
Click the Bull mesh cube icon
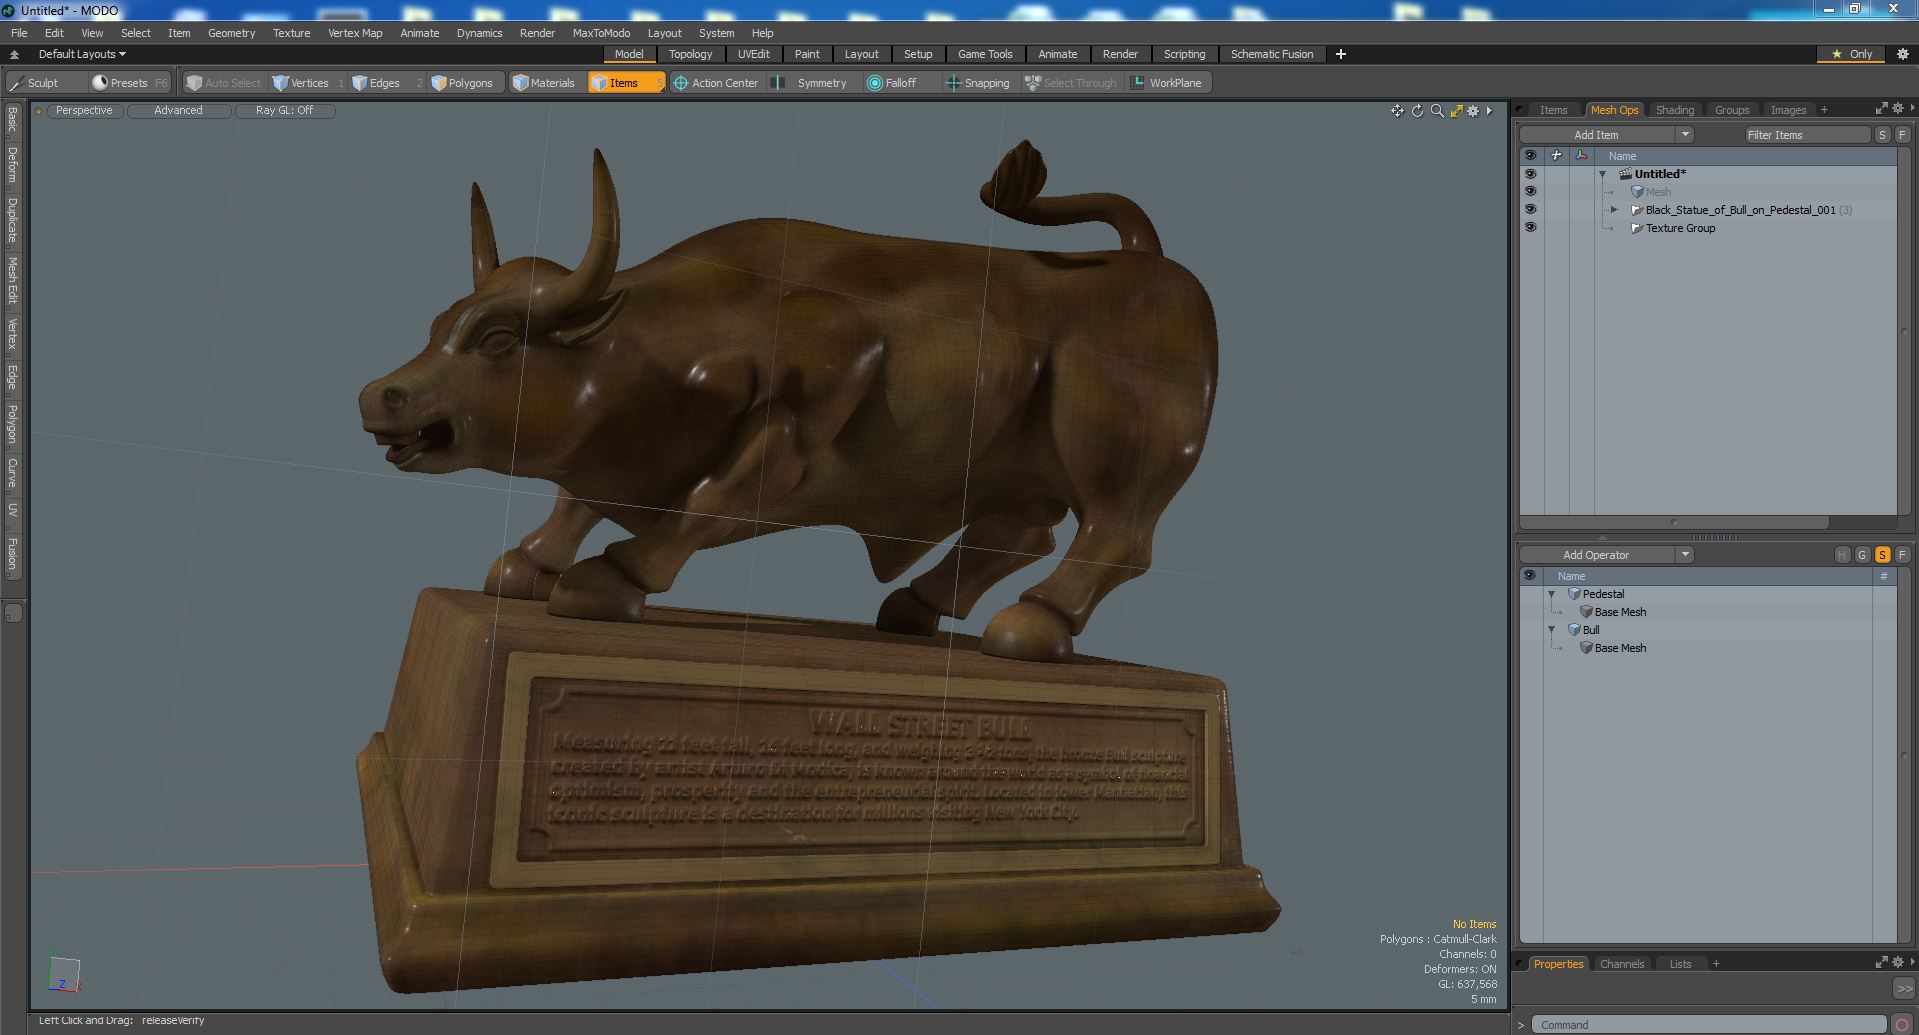coord(1574,630)
